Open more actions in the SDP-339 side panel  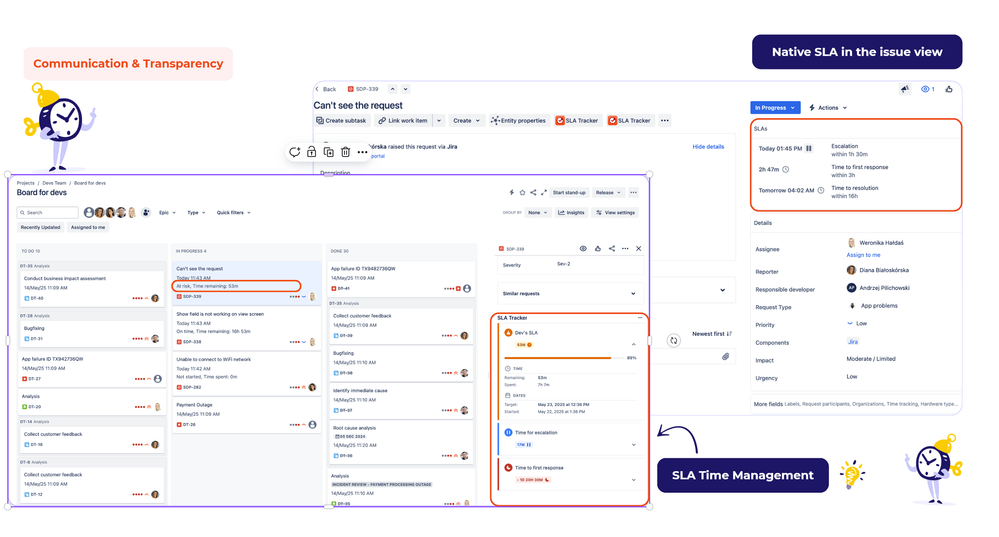[625, 248]
